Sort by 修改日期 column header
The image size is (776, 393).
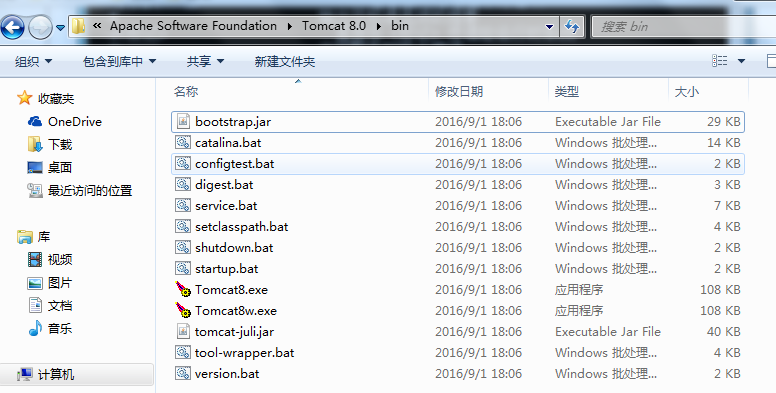[459, 91]
